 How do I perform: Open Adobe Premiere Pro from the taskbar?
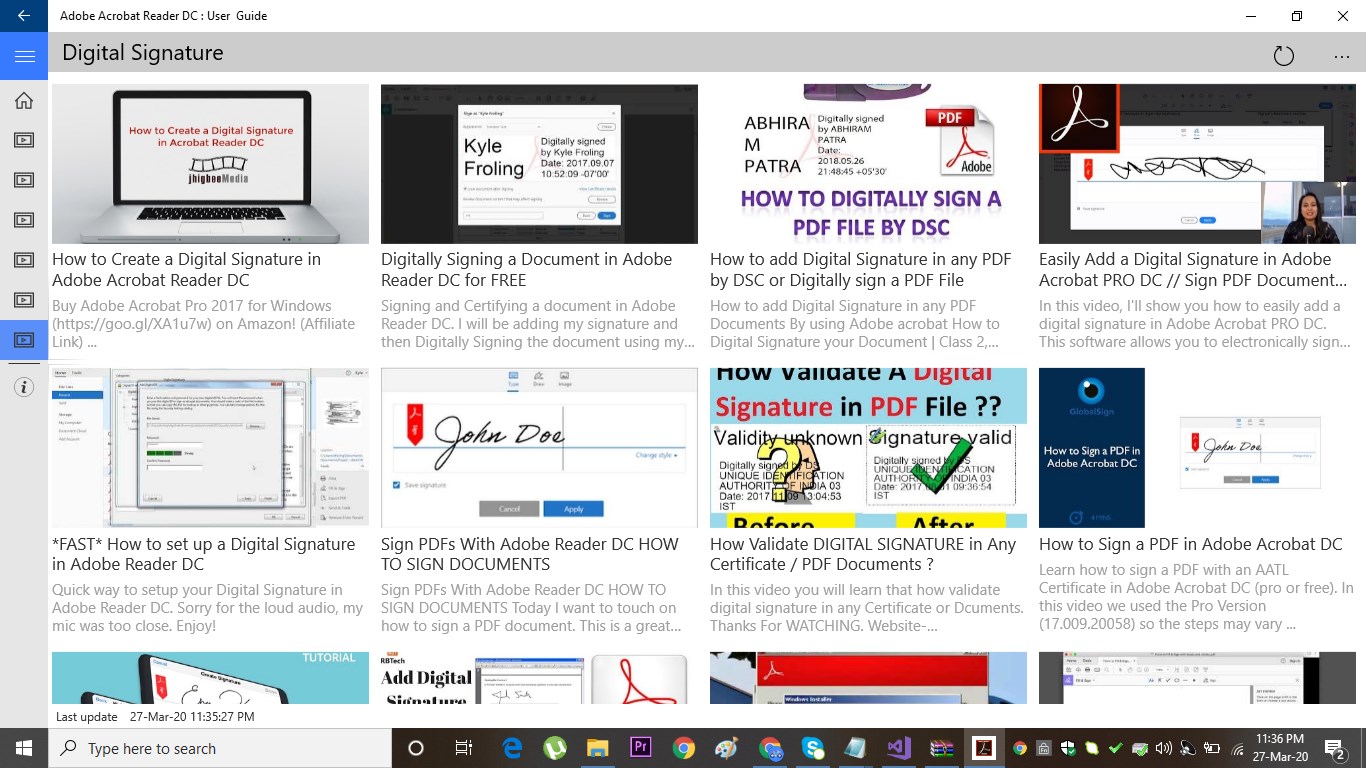(x=641, y=748)
